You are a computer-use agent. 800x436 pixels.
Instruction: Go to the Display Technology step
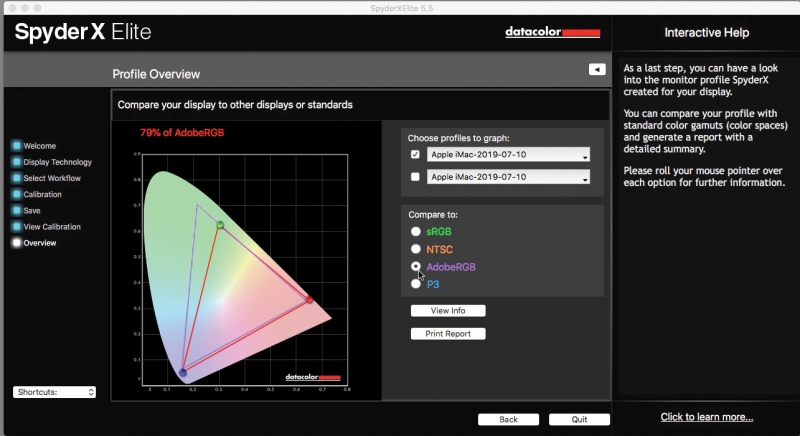(x=58, y=162)
